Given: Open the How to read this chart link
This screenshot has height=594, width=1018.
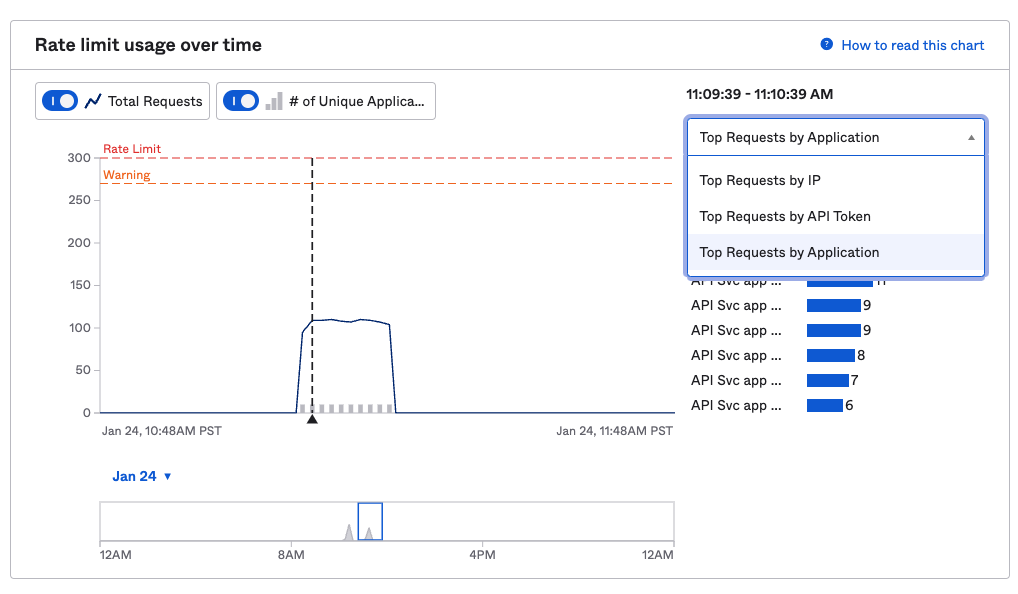Looking at the screenshot, I should pos(912,45).
